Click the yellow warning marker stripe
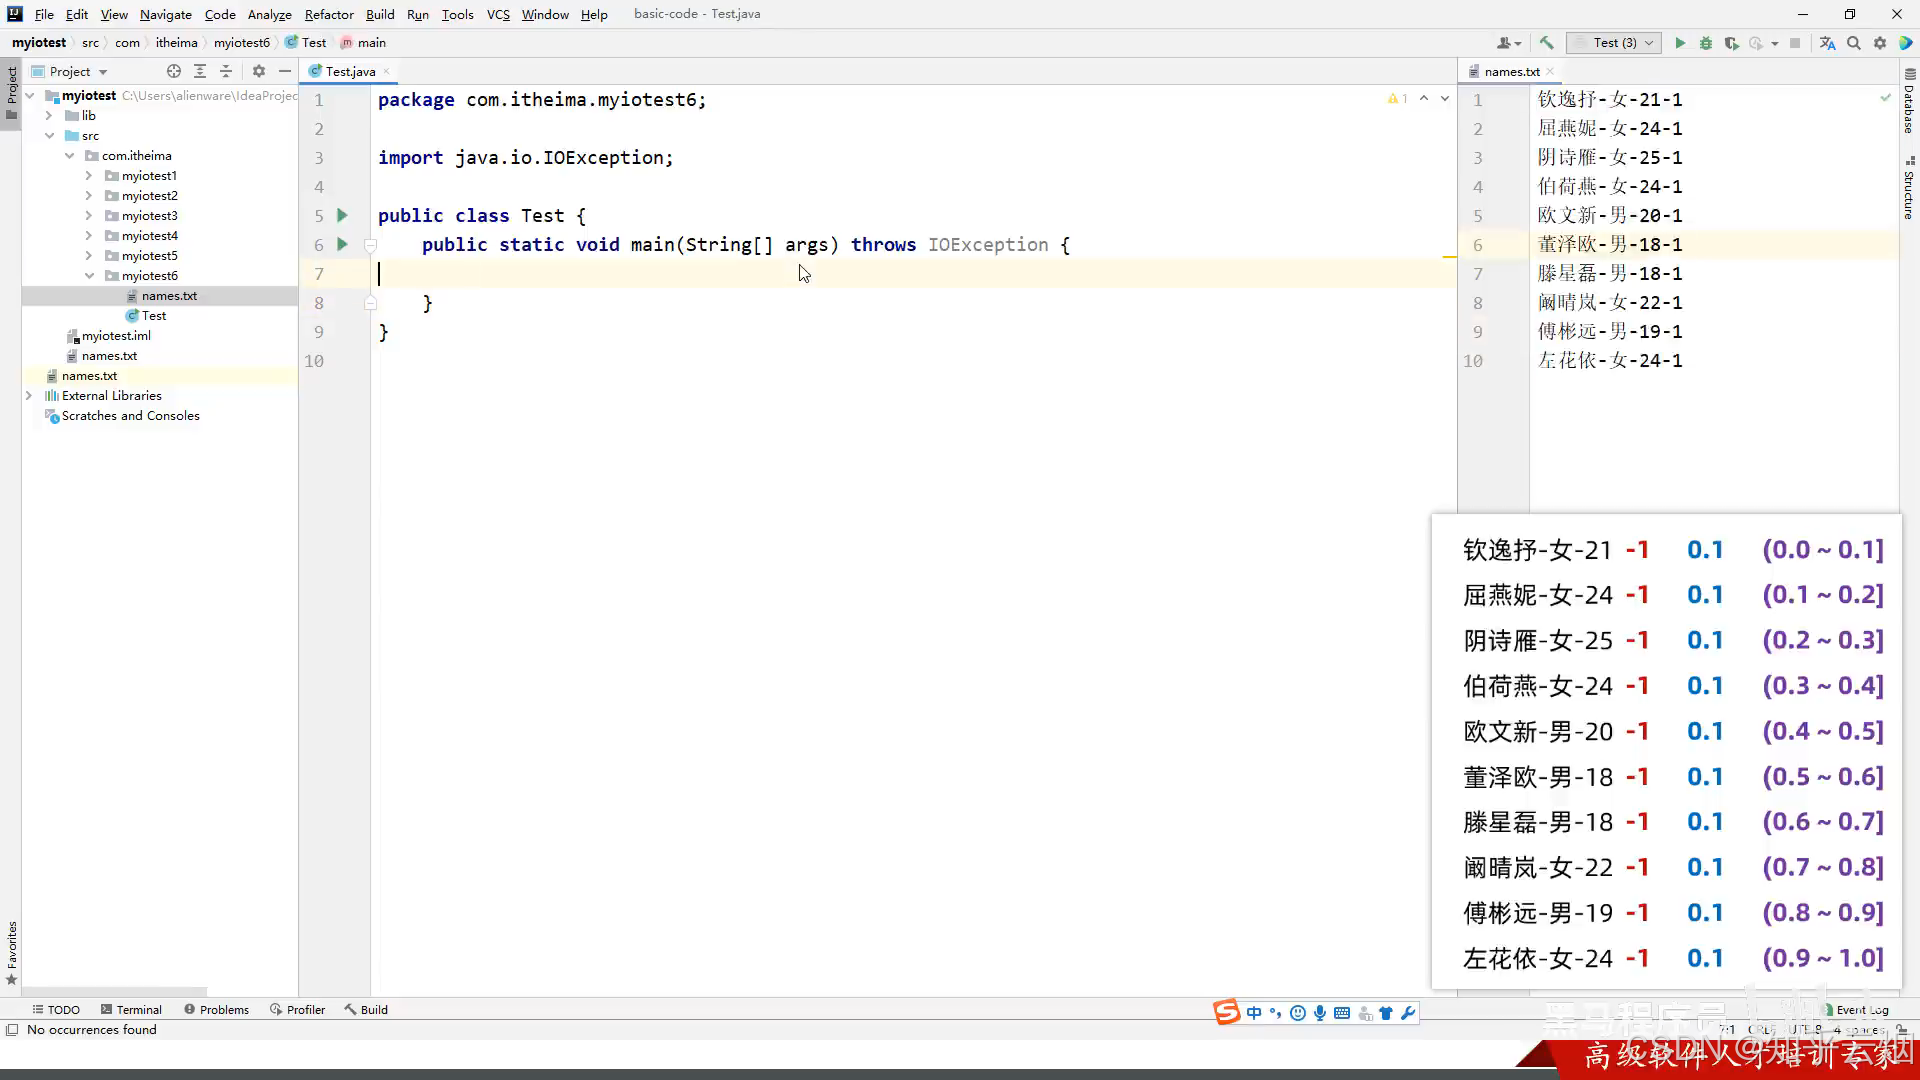Image resolution: width=1920 pixels, height=1080 pixels. tap(1449, 257)
